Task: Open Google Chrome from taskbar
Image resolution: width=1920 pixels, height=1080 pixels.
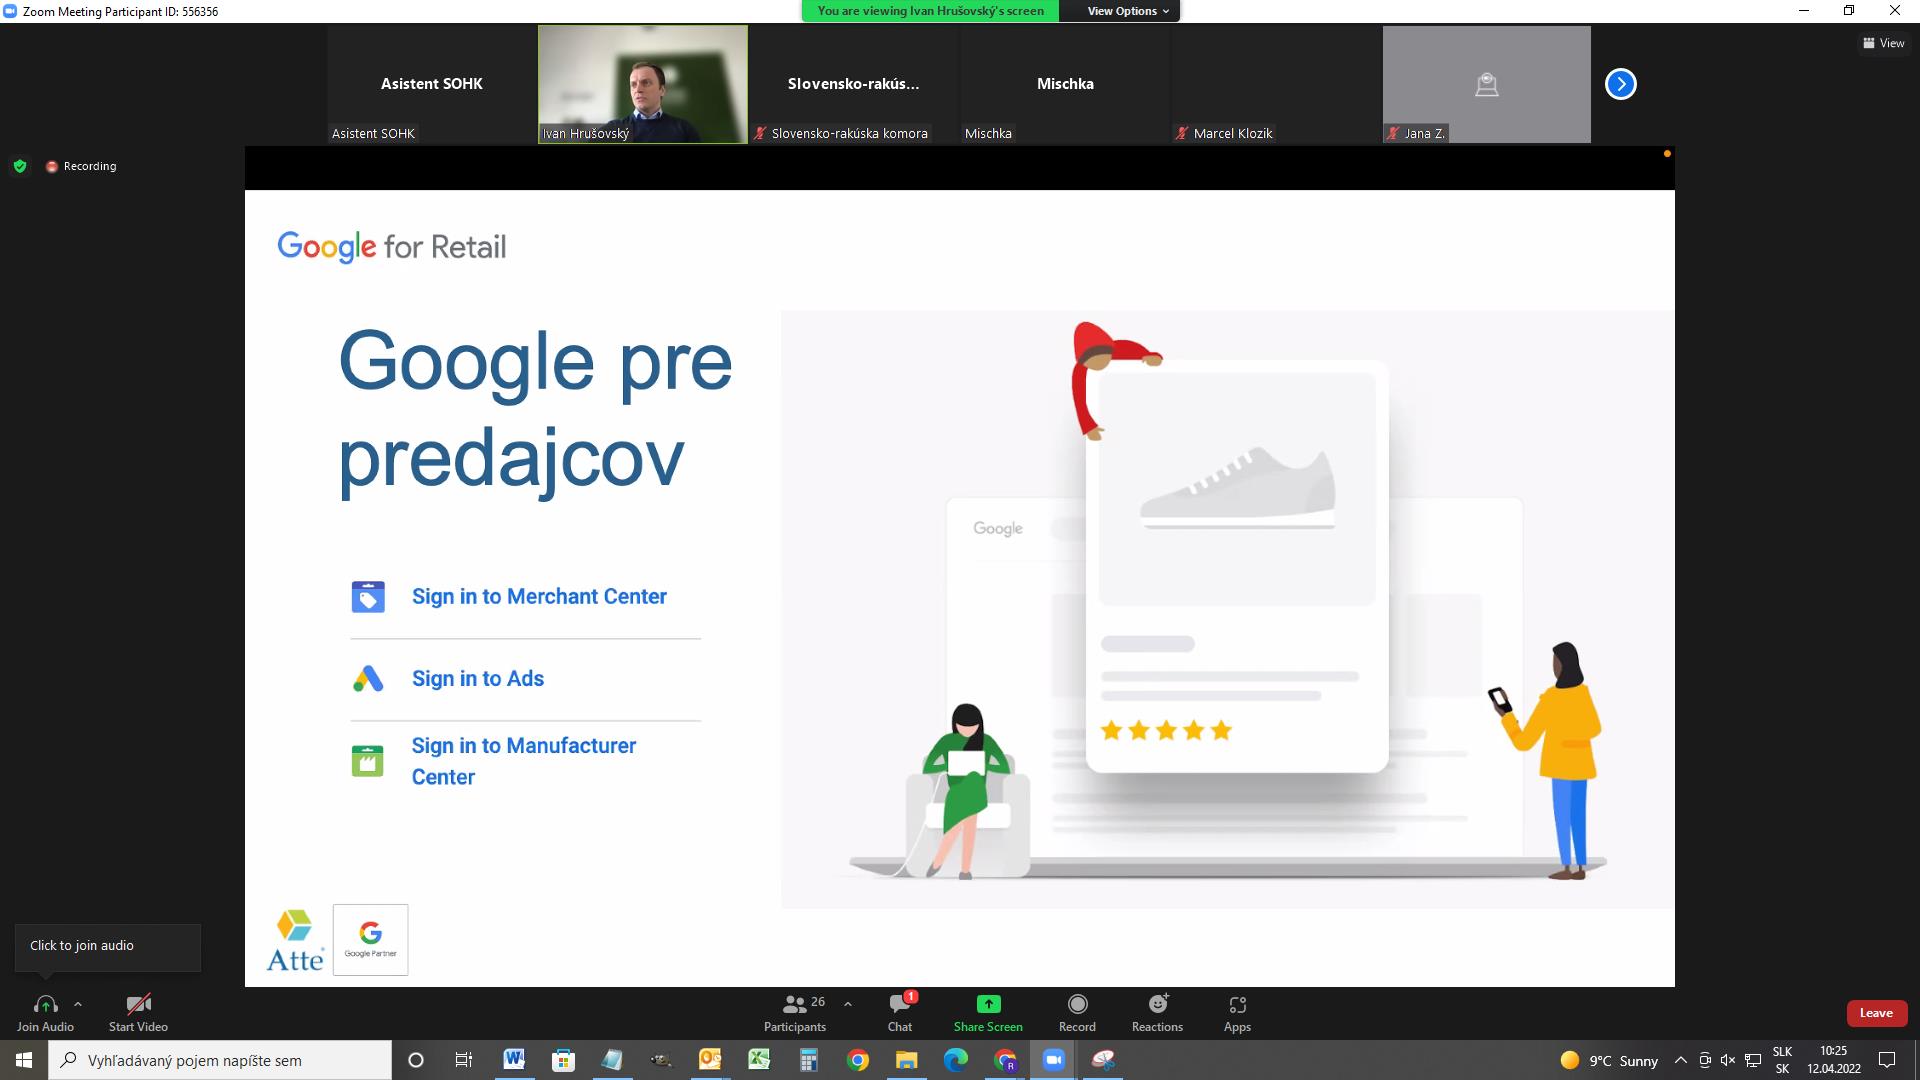Action: tap(857, 1060)
